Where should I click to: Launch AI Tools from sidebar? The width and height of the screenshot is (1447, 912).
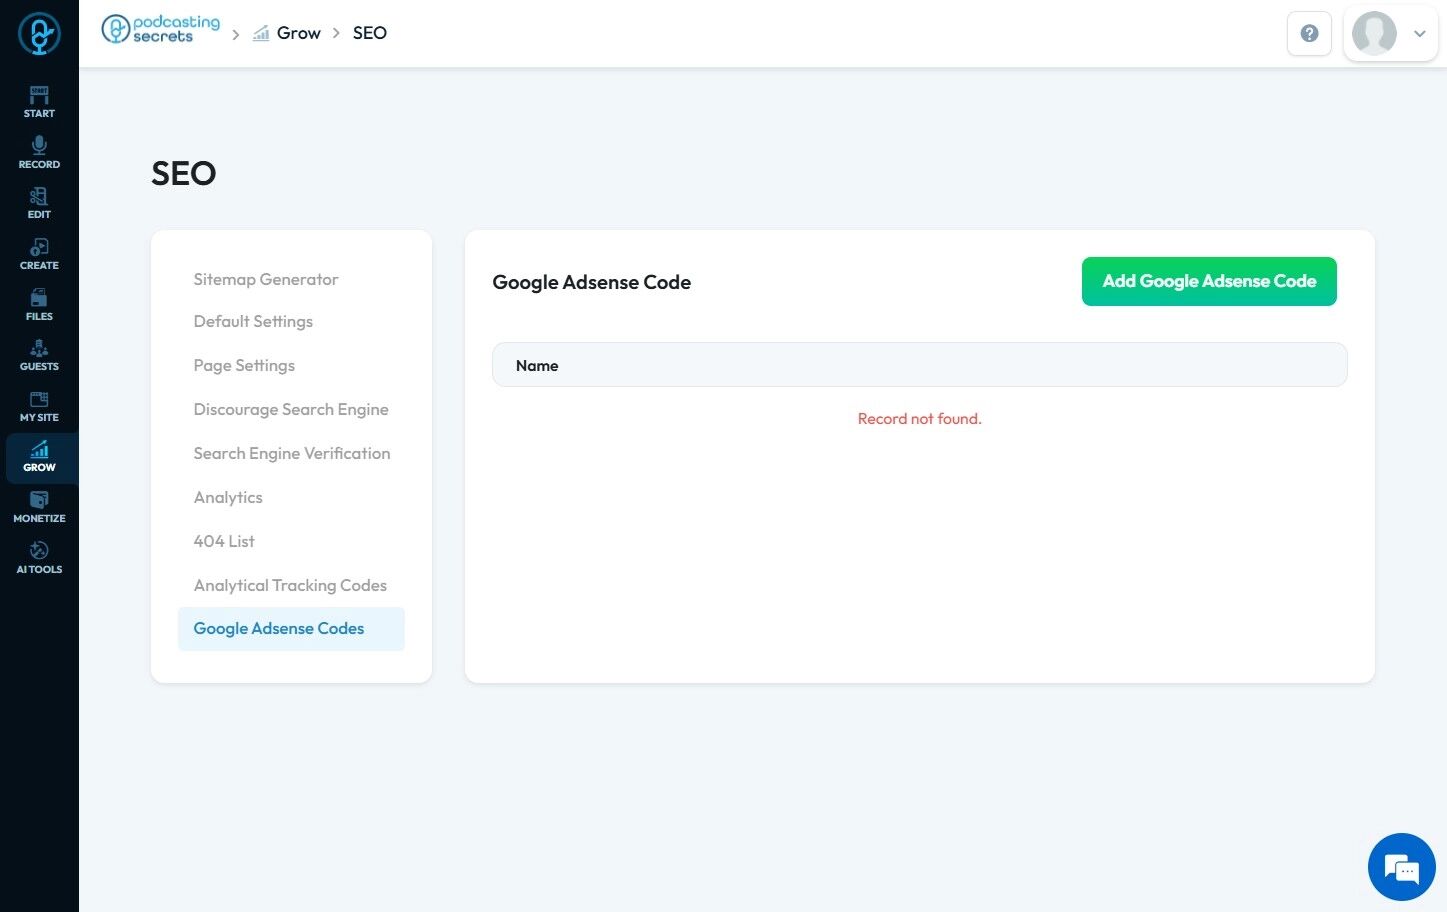(39, 558)
